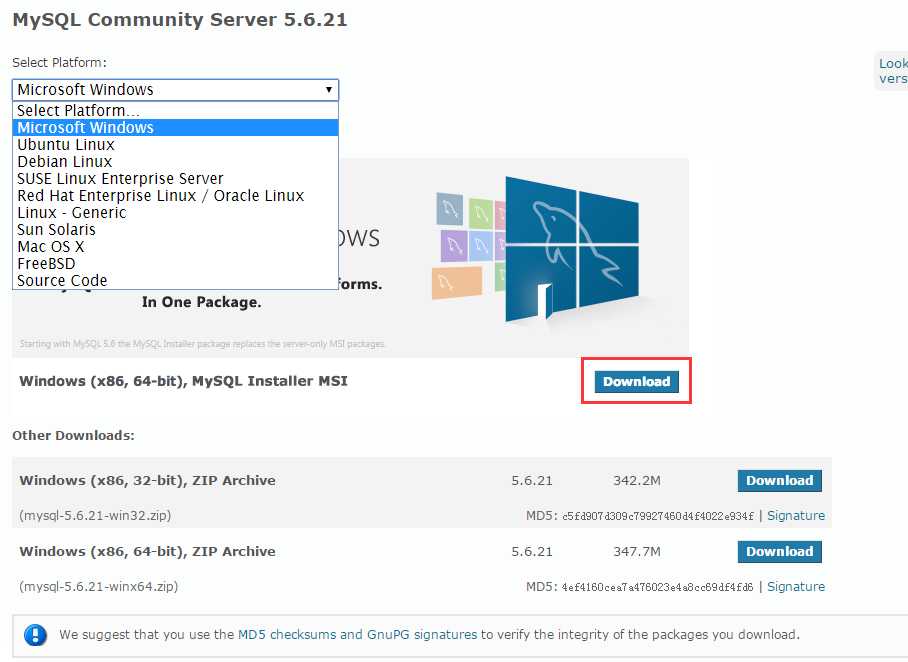Click the 347.7M file size value
The width and height of the screenshot is (908, 662).
pos(636,552)
